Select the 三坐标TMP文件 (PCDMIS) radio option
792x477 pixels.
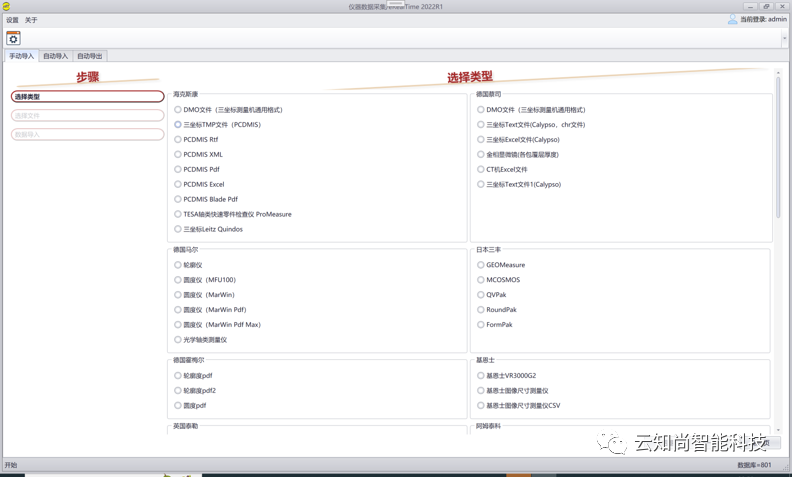coord(178,125)
